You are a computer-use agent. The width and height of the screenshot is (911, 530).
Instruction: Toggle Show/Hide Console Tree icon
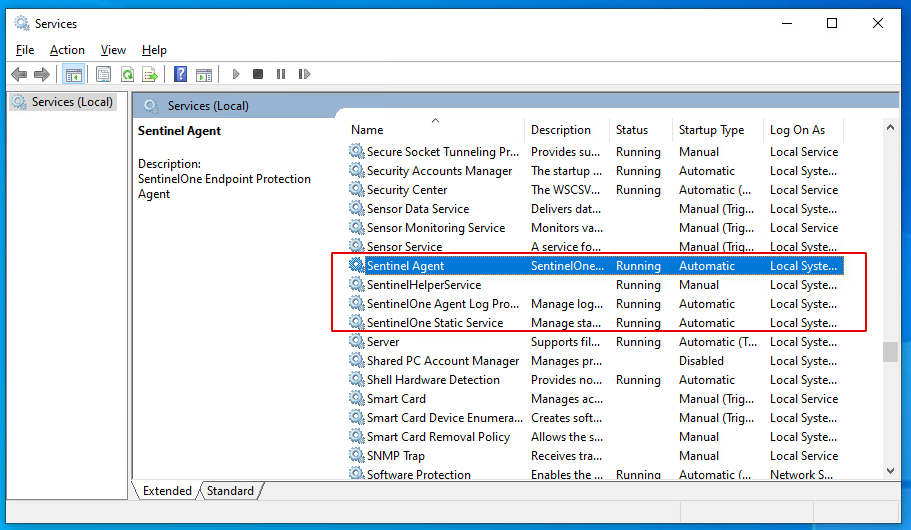coord(74,74)
